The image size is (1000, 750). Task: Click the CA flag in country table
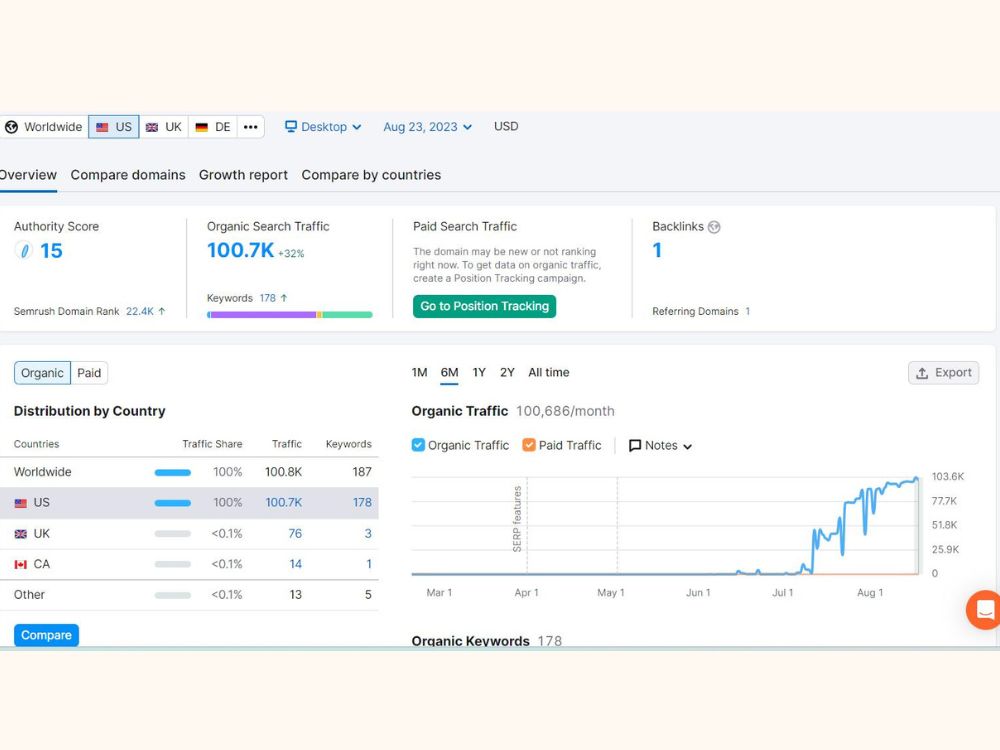[x=20, y=564]
